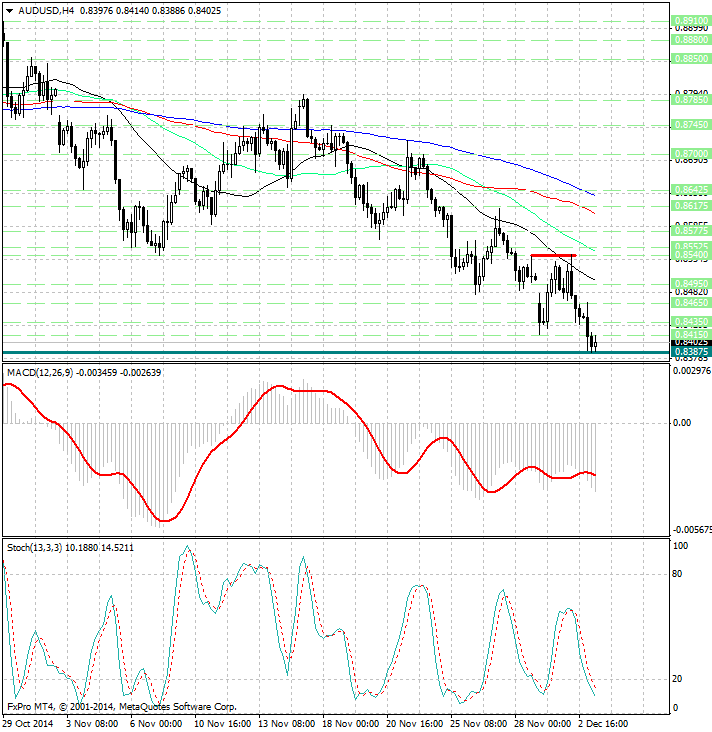Viewport: 712px width, 732px height.
Task: Select the 0.87450 price level label
Action: click(691, 125)
